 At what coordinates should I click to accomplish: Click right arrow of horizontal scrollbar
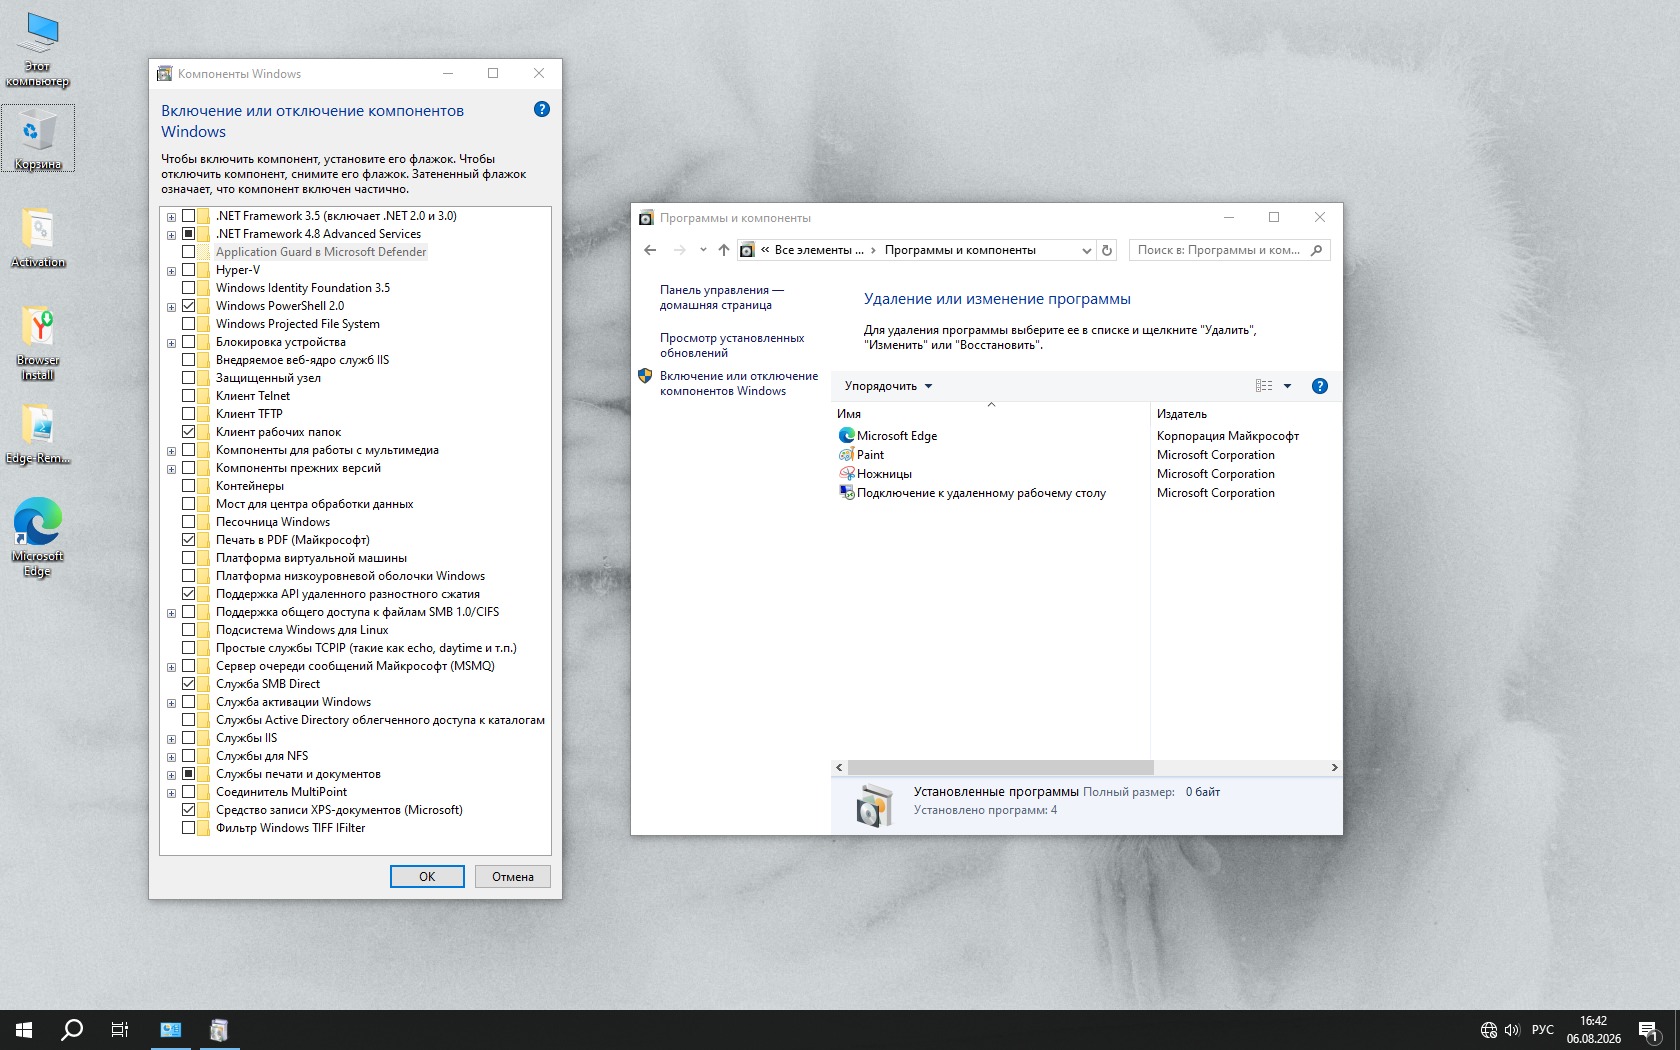pos(1334,768)
